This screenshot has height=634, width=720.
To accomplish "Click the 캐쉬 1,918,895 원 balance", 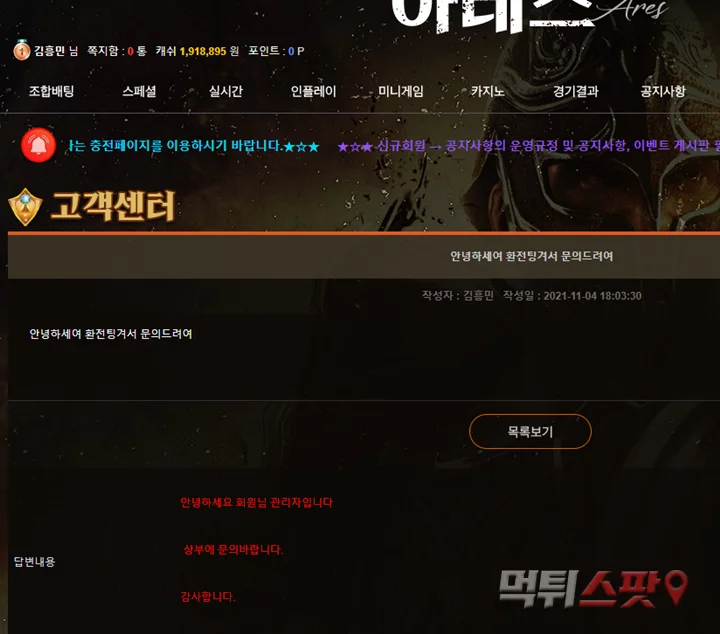I will [197, 51].
